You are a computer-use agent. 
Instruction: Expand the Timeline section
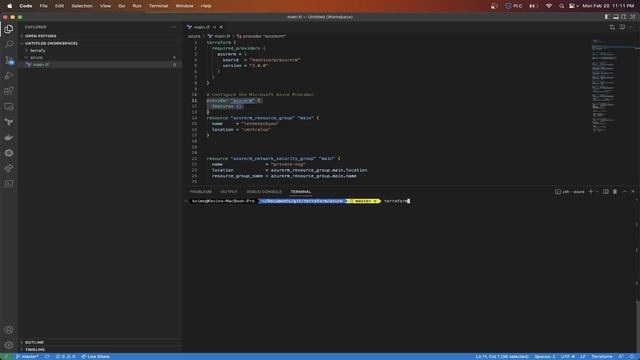tap(35, 350)
